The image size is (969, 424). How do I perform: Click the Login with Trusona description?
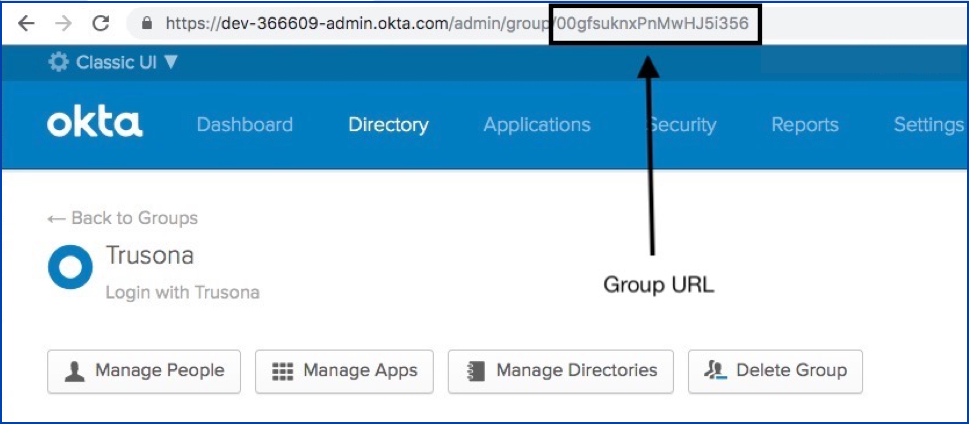[x=182, y=292]
